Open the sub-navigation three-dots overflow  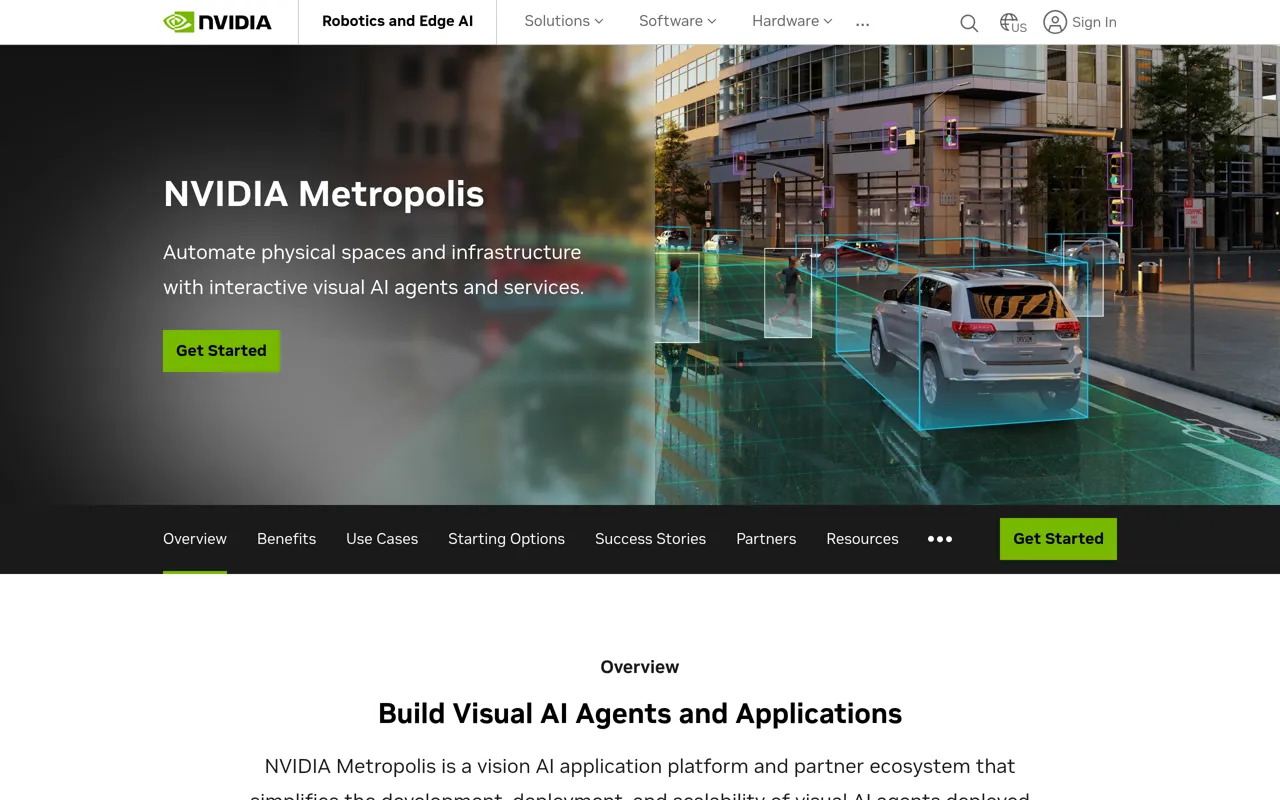(940, 539)
